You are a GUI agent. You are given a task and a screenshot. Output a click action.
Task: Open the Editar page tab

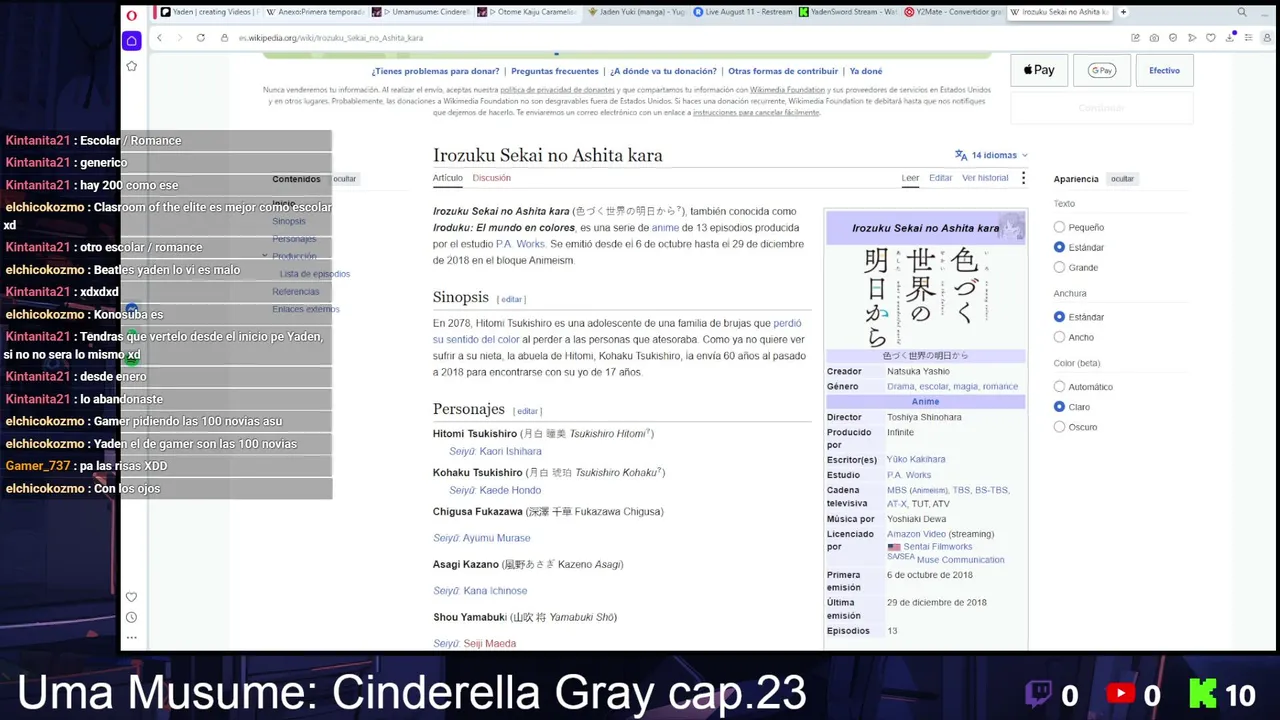click(940, 178)
